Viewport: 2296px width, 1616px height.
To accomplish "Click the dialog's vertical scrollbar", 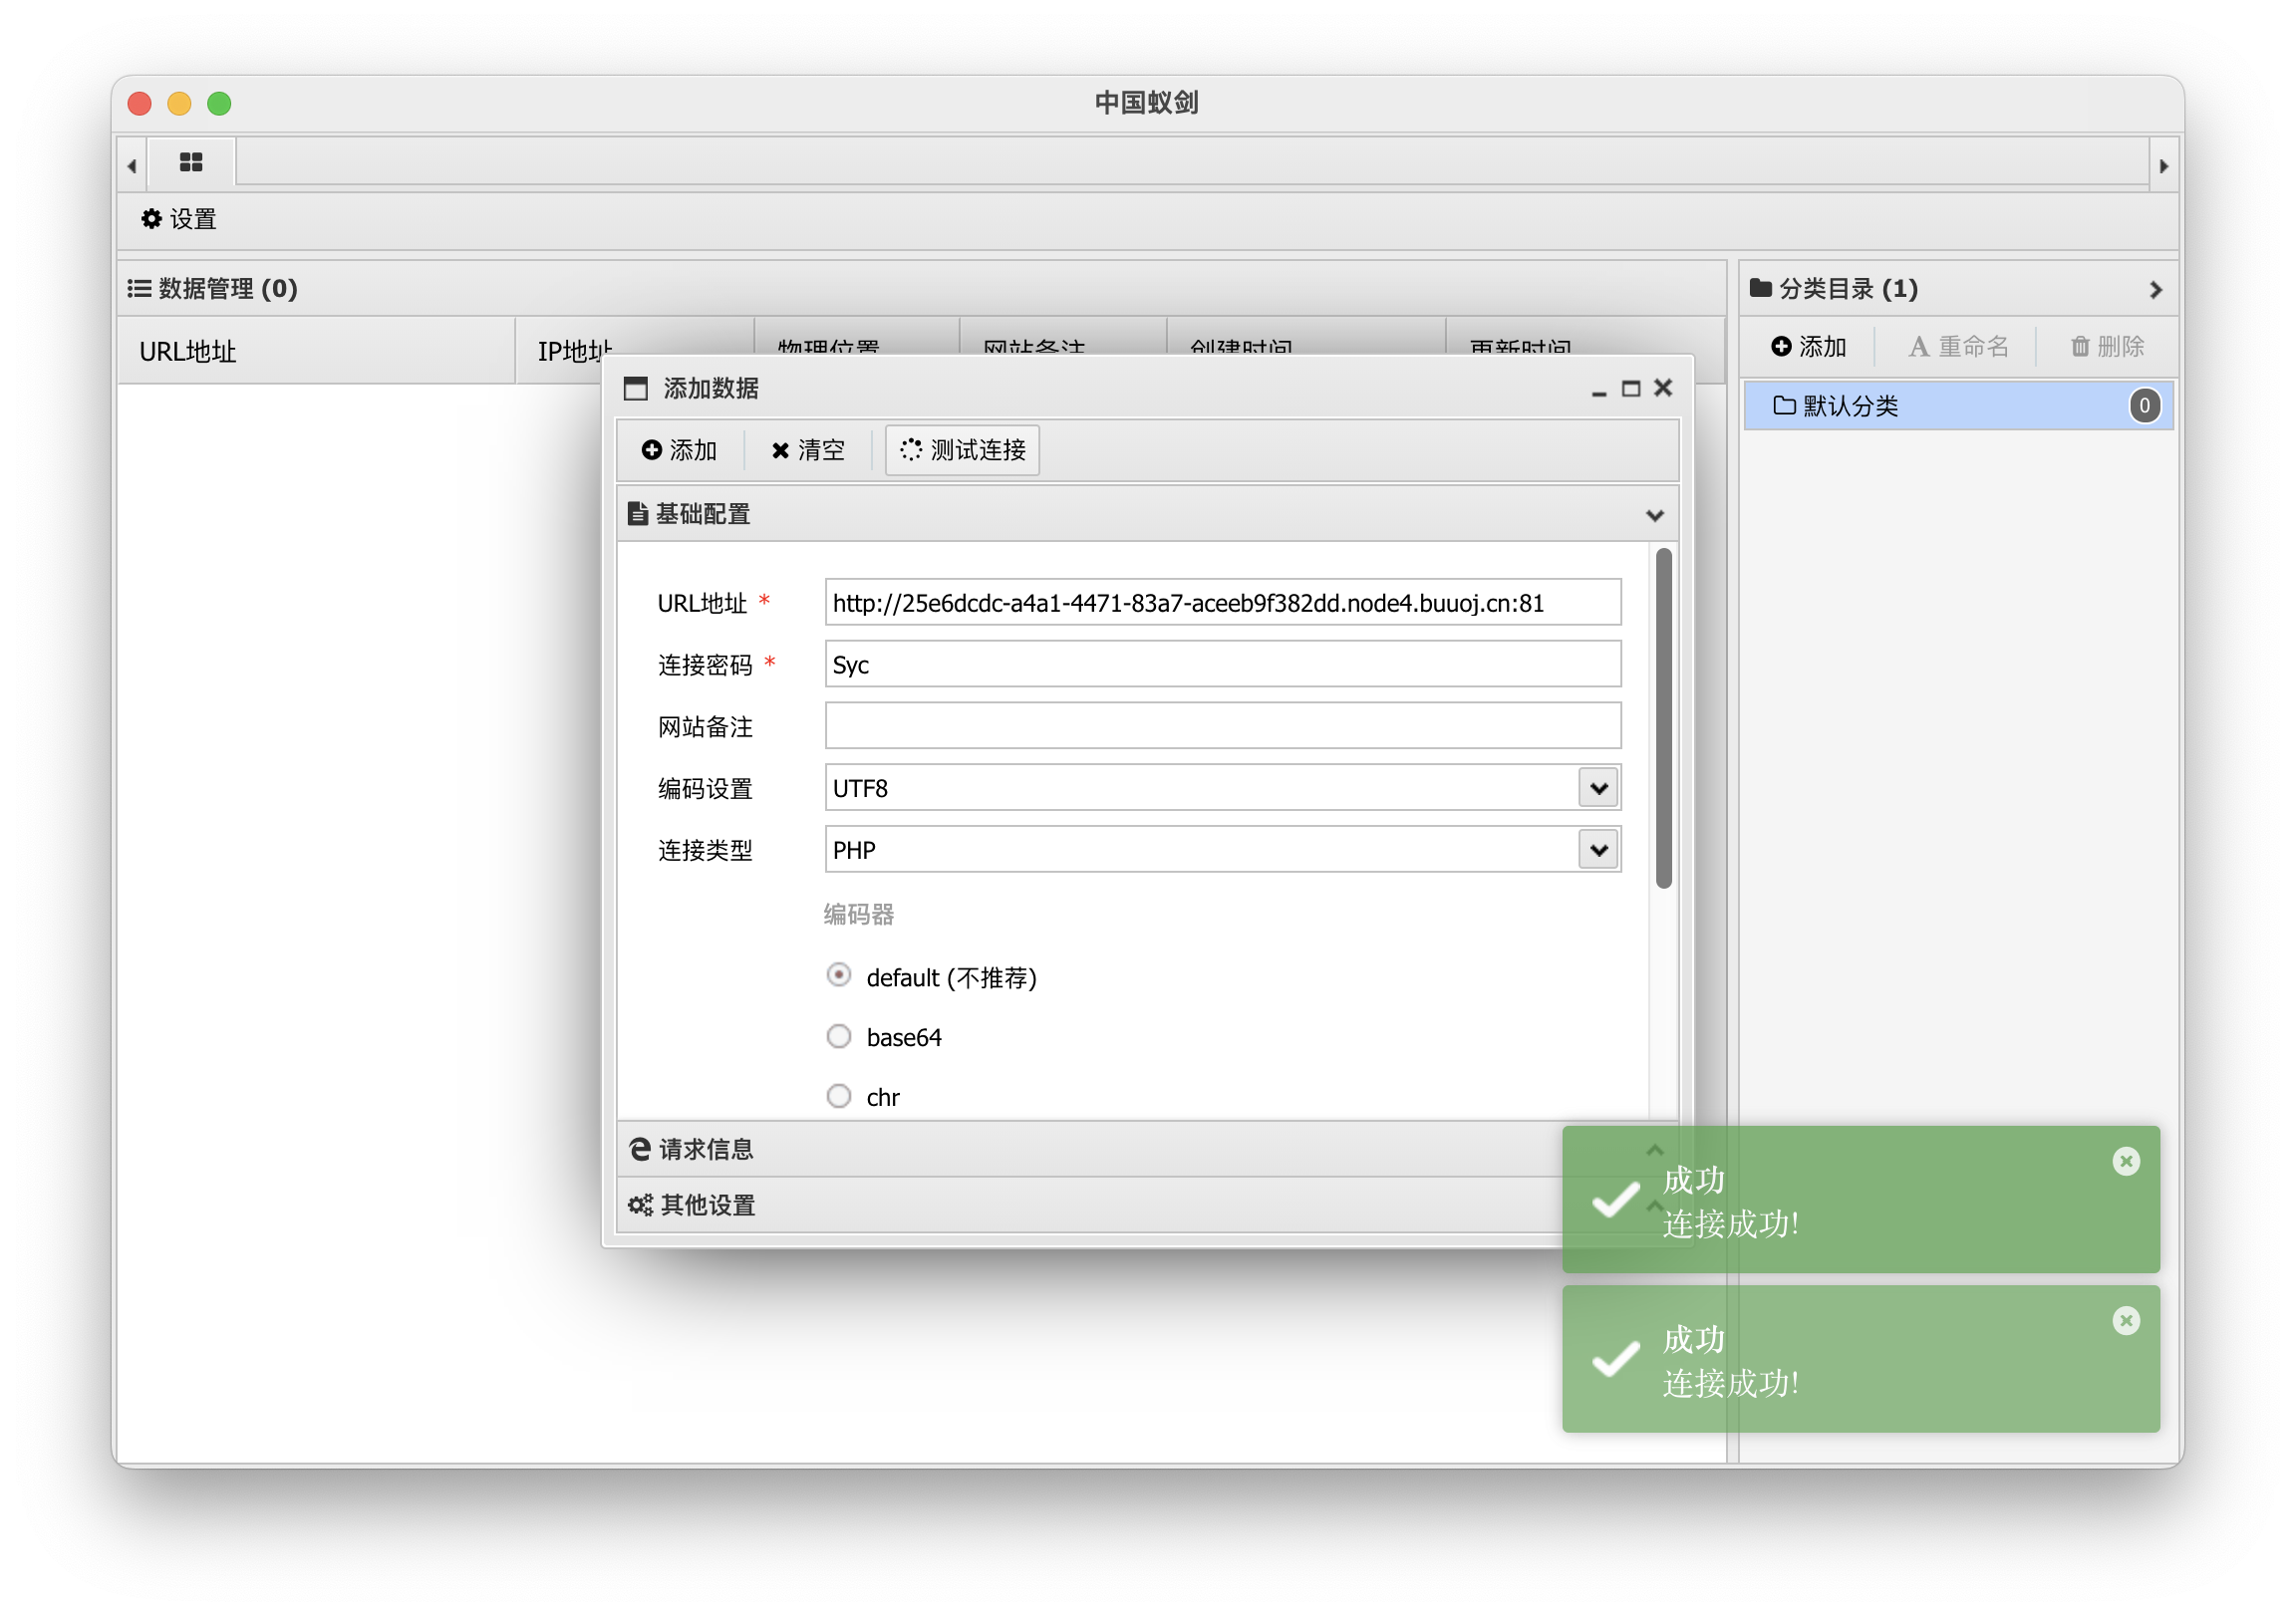I will coord(1663,718).
